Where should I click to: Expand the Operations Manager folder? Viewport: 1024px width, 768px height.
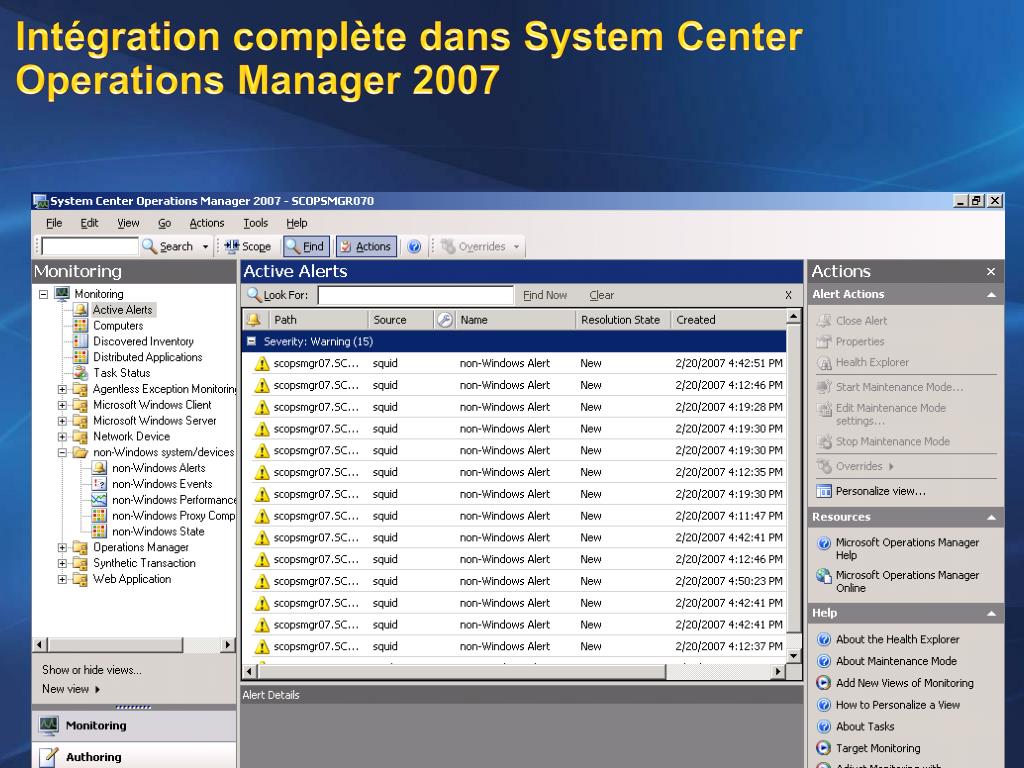coord(62,547)
